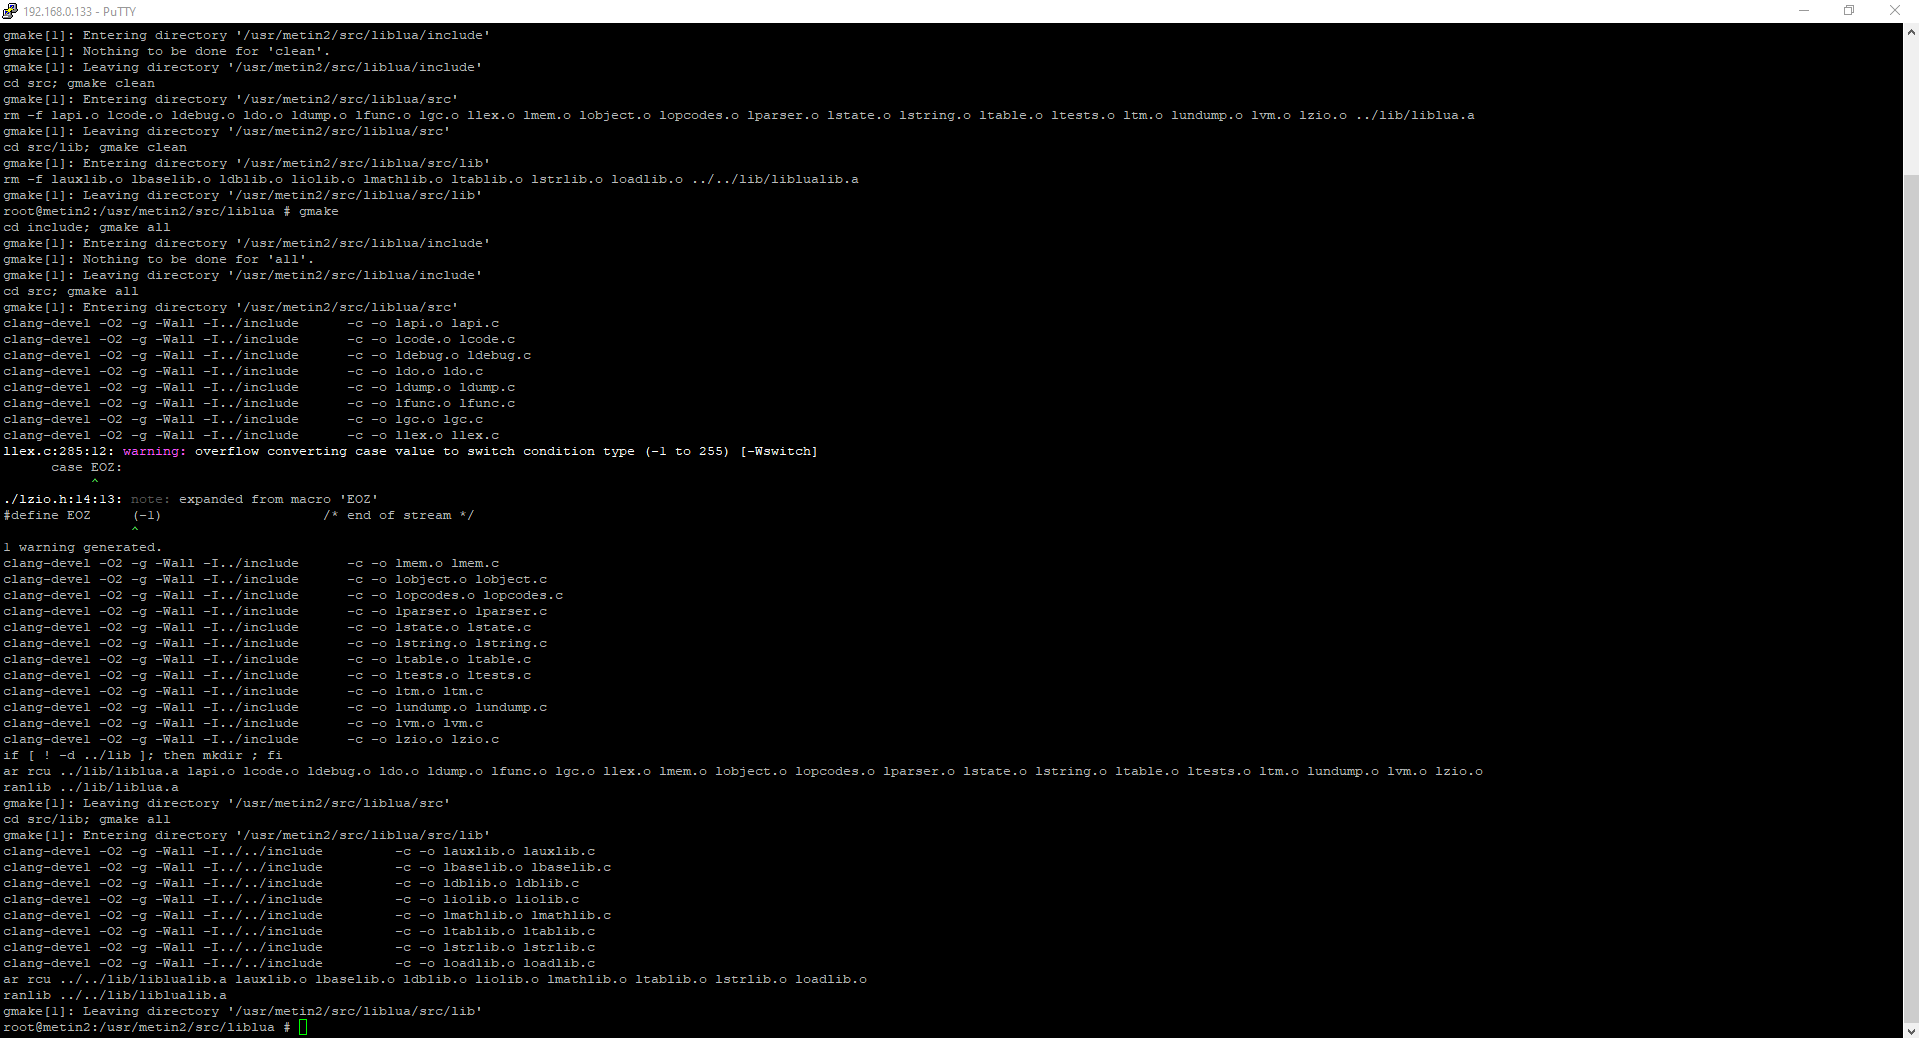Screen dimensions: 1919x1038
Task: Click the magenta 'warning:' text
Action: pos(154,451)
